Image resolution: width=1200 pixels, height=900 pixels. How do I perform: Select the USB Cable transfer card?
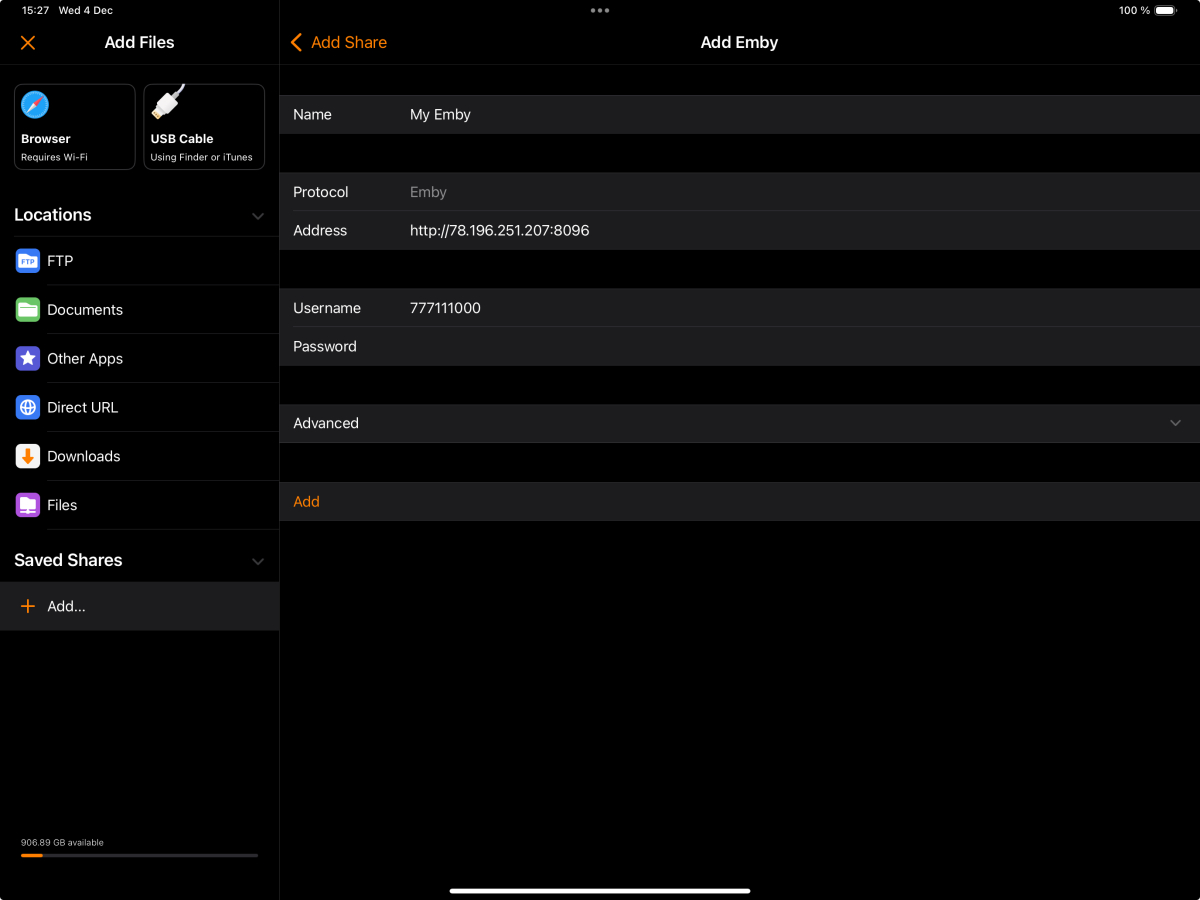coord(204,127)
